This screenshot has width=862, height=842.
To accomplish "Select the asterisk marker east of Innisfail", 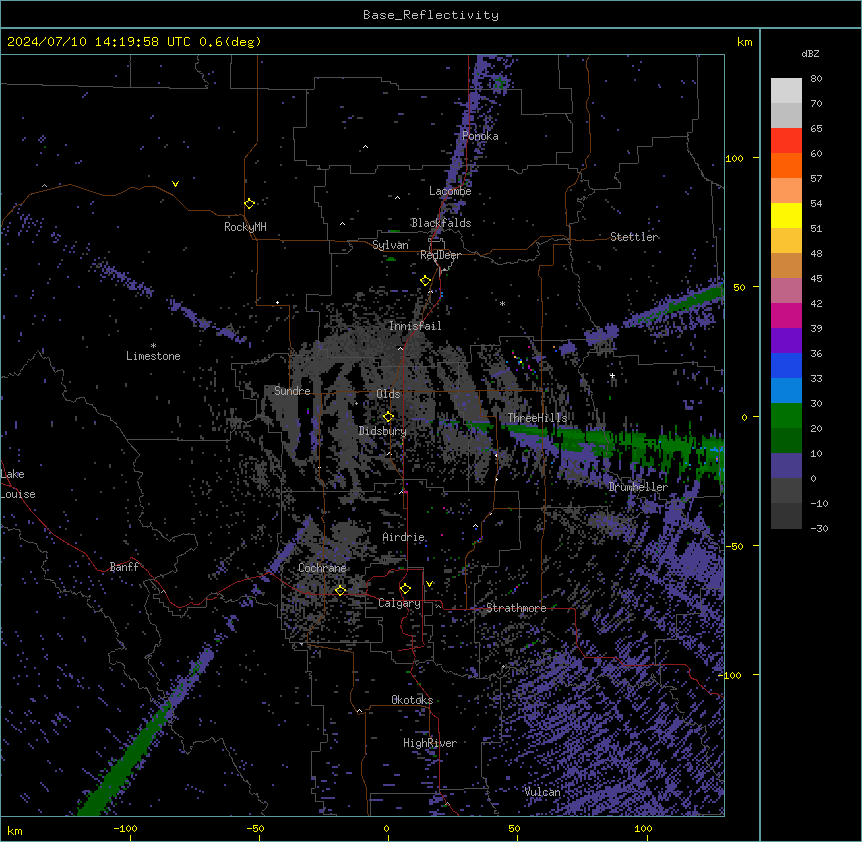I will [x=502, y=303].
